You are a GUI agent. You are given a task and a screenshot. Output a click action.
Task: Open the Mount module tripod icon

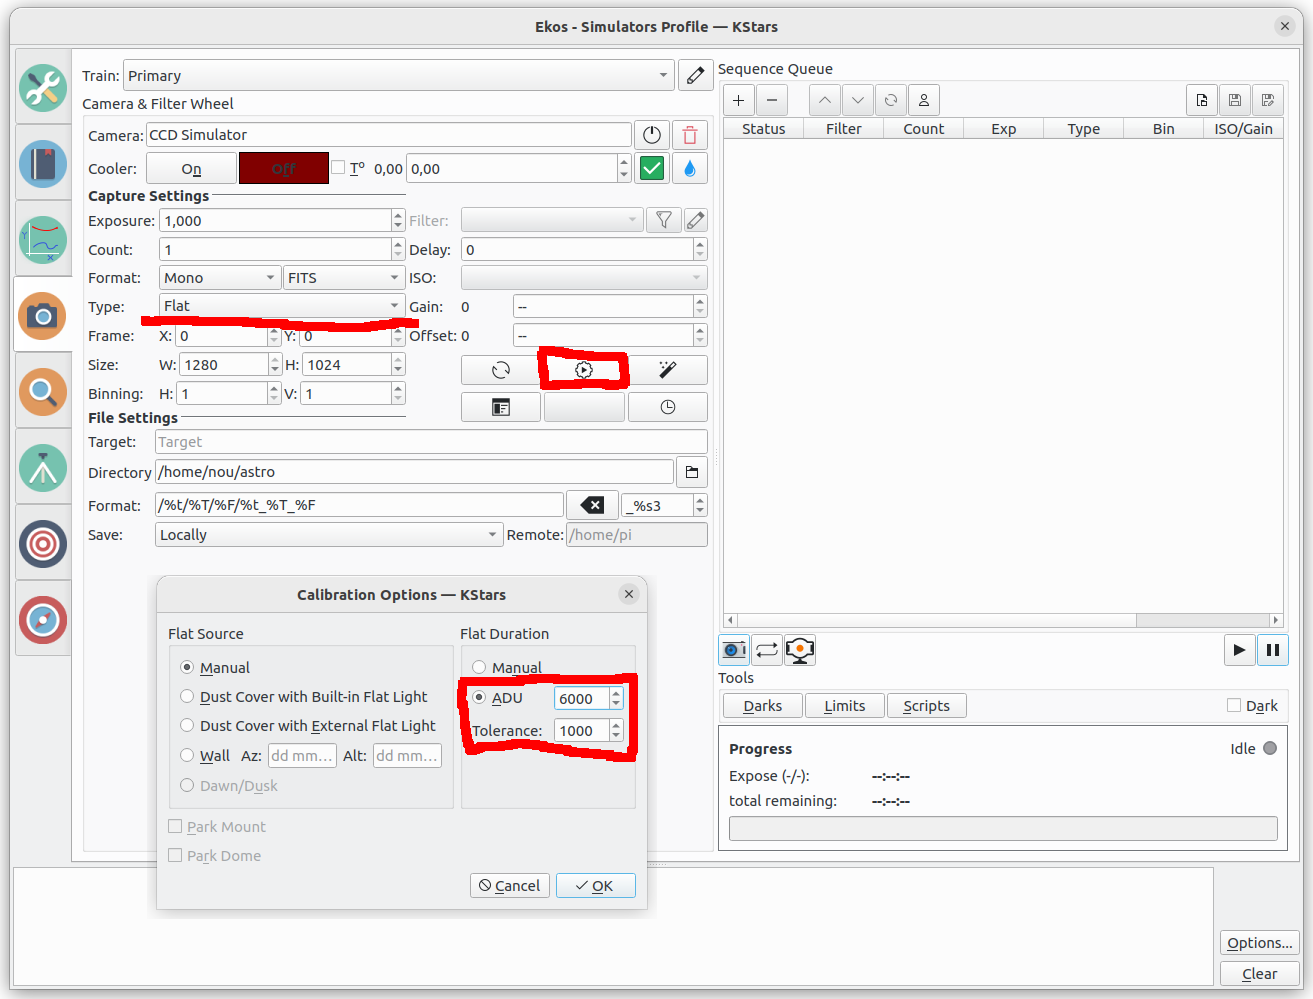click(x=43, y=468)
